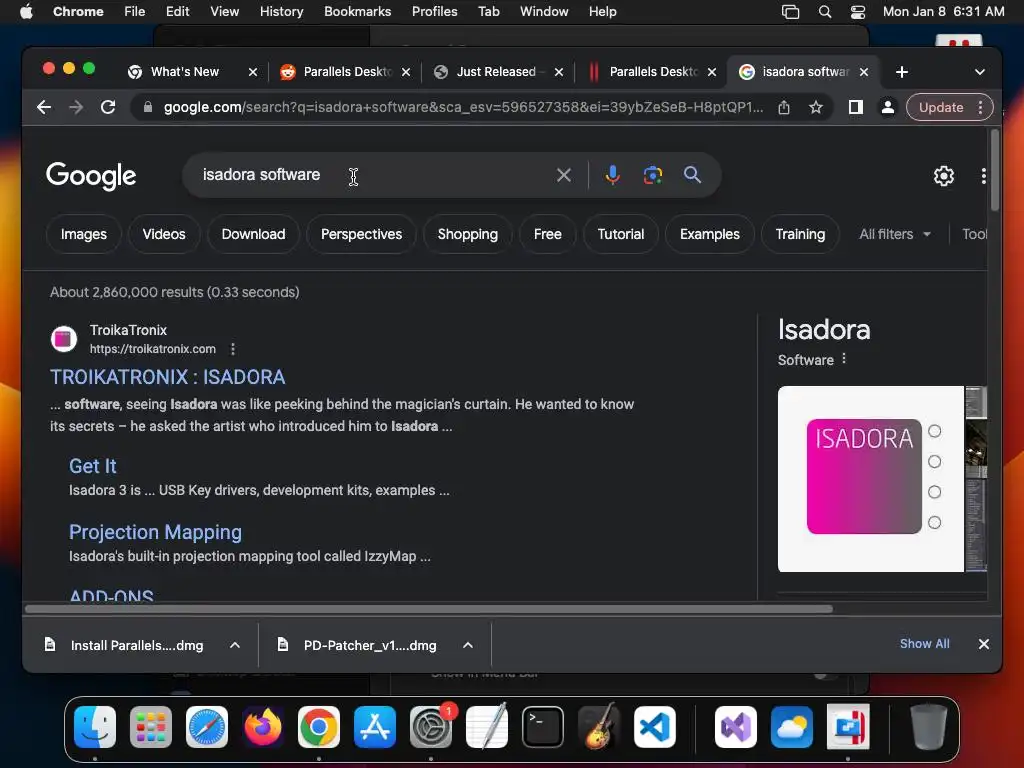Close the What's New tab
Viewport: 1024px width, 768px height.
pos(253,72)
